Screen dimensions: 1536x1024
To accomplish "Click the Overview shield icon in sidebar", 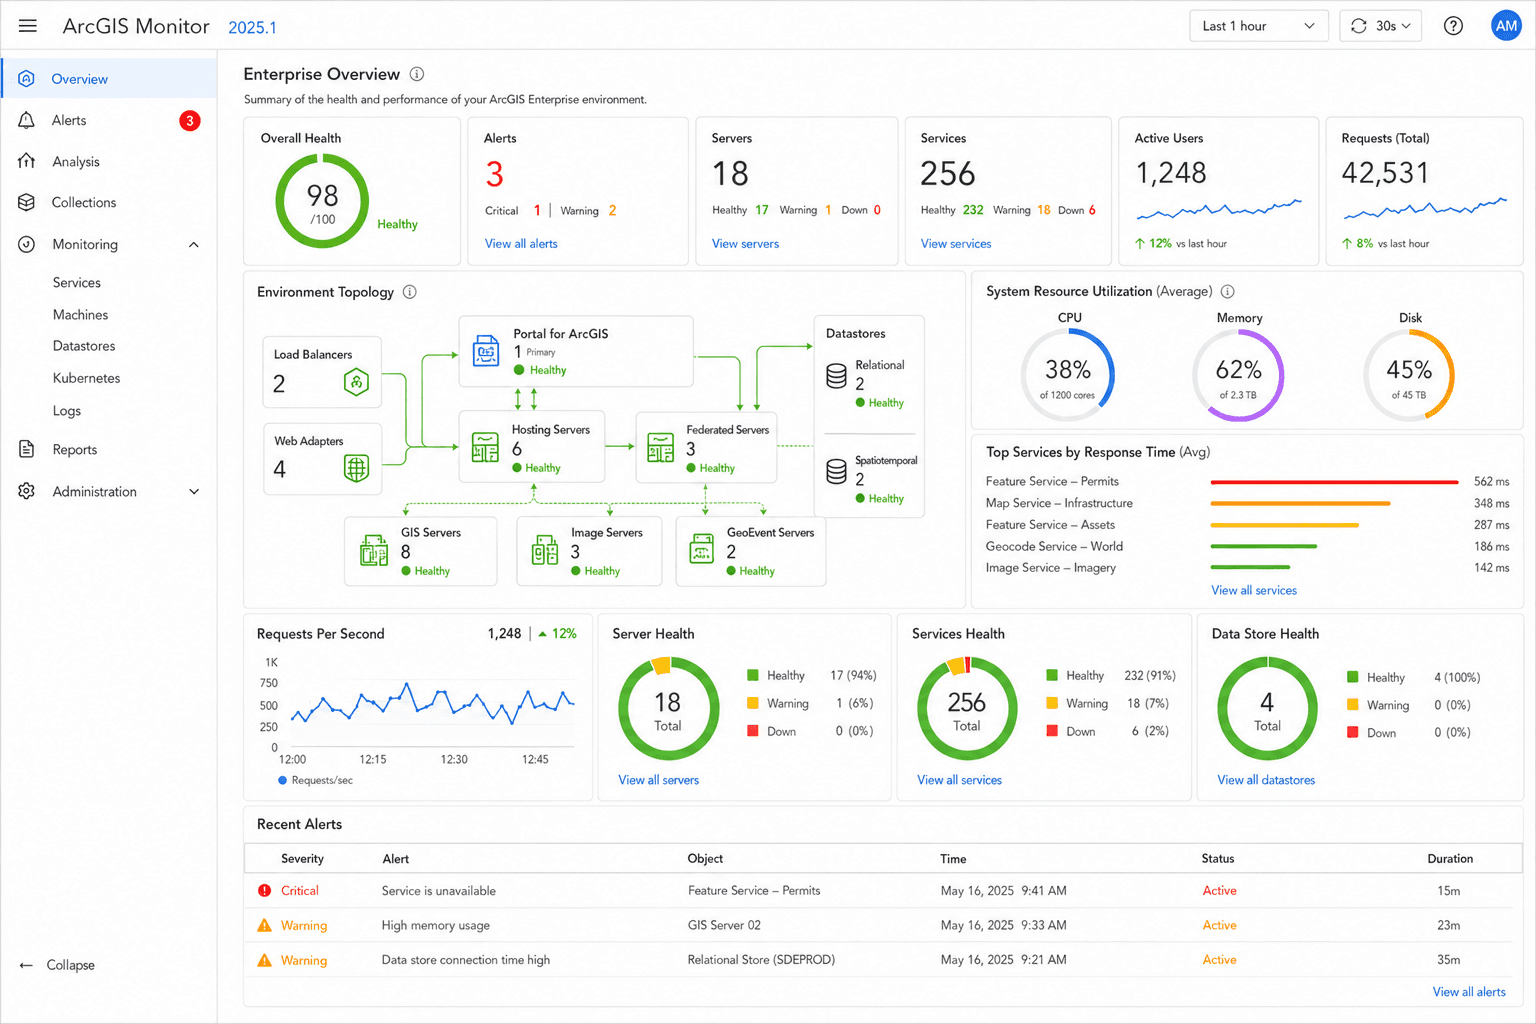I will coord(27,79).
